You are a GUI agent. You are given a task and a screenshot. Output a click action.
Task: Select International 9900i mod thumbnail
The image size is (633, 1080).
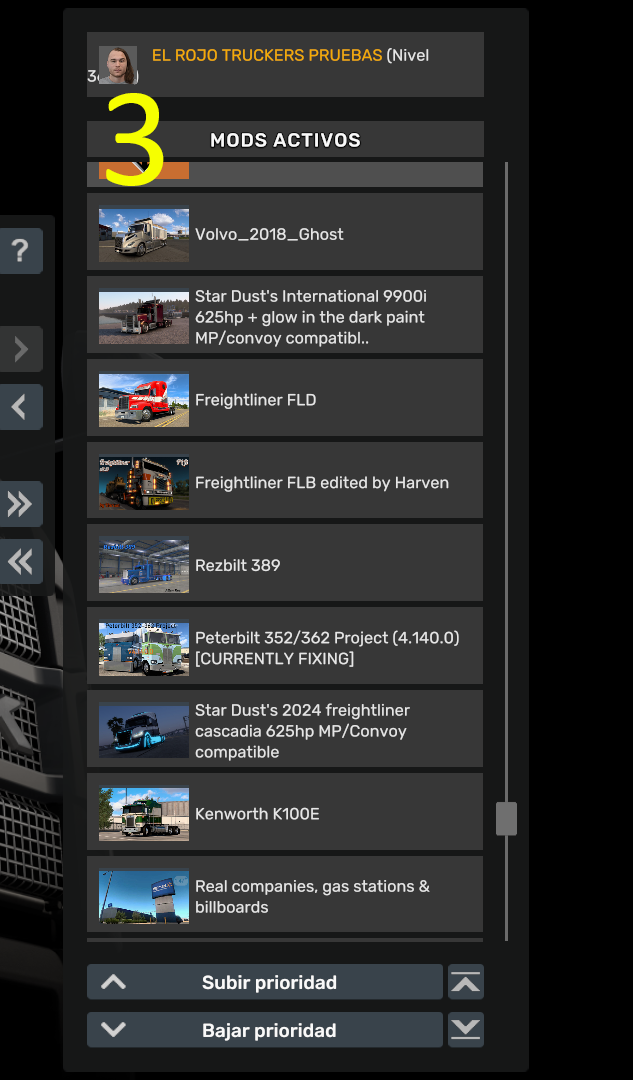(144, 318)
